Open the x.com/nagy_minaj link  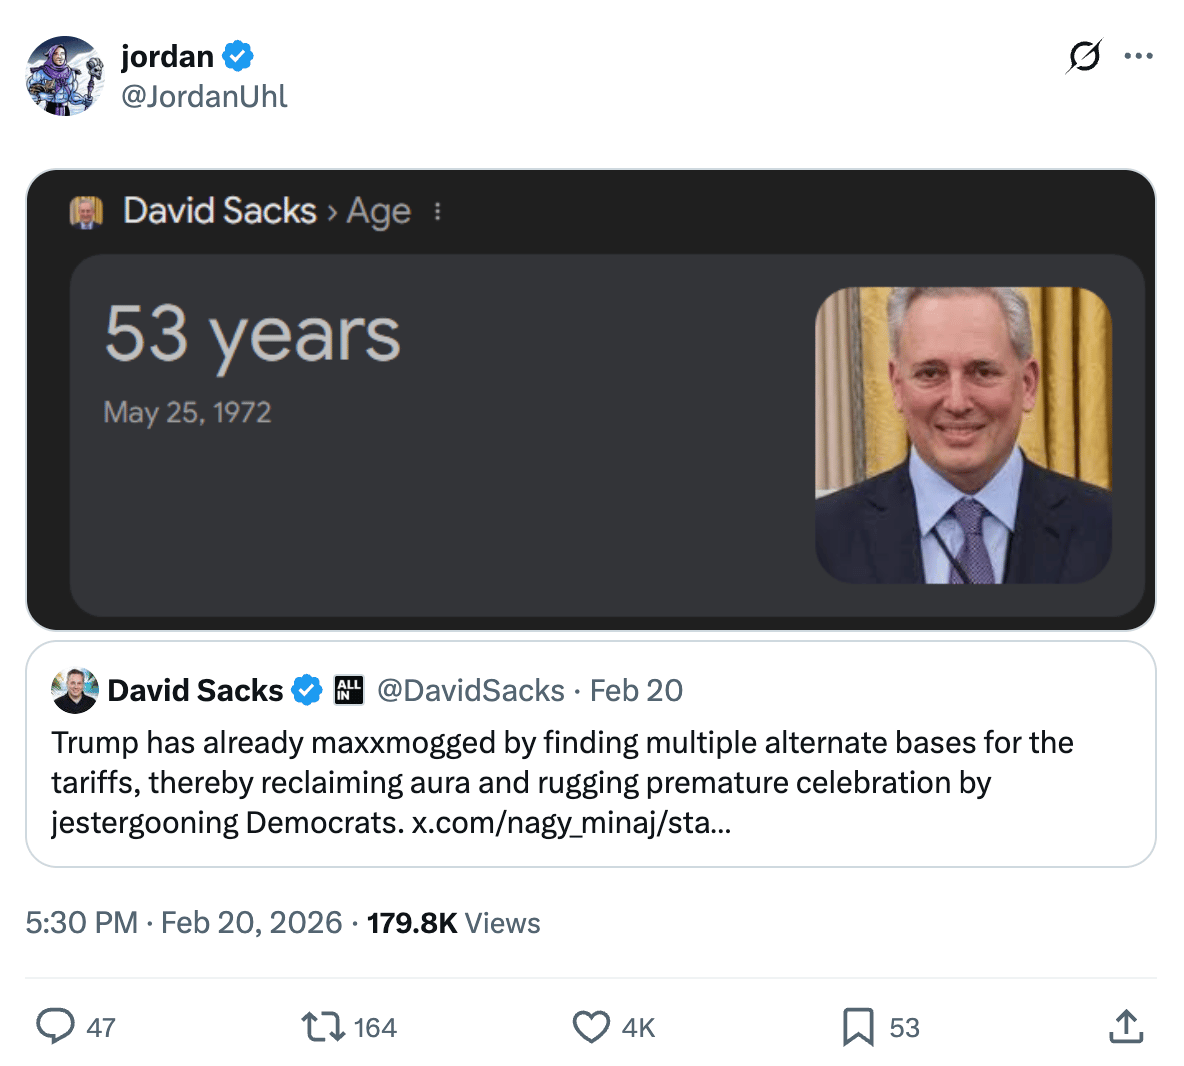tap(571, 823)
